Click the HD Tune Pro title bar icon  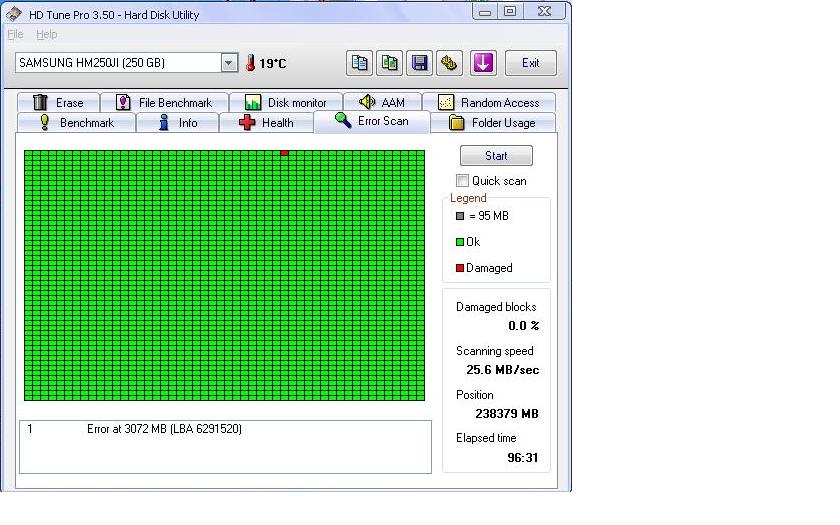pyautogui.click(x=14, y=14)
